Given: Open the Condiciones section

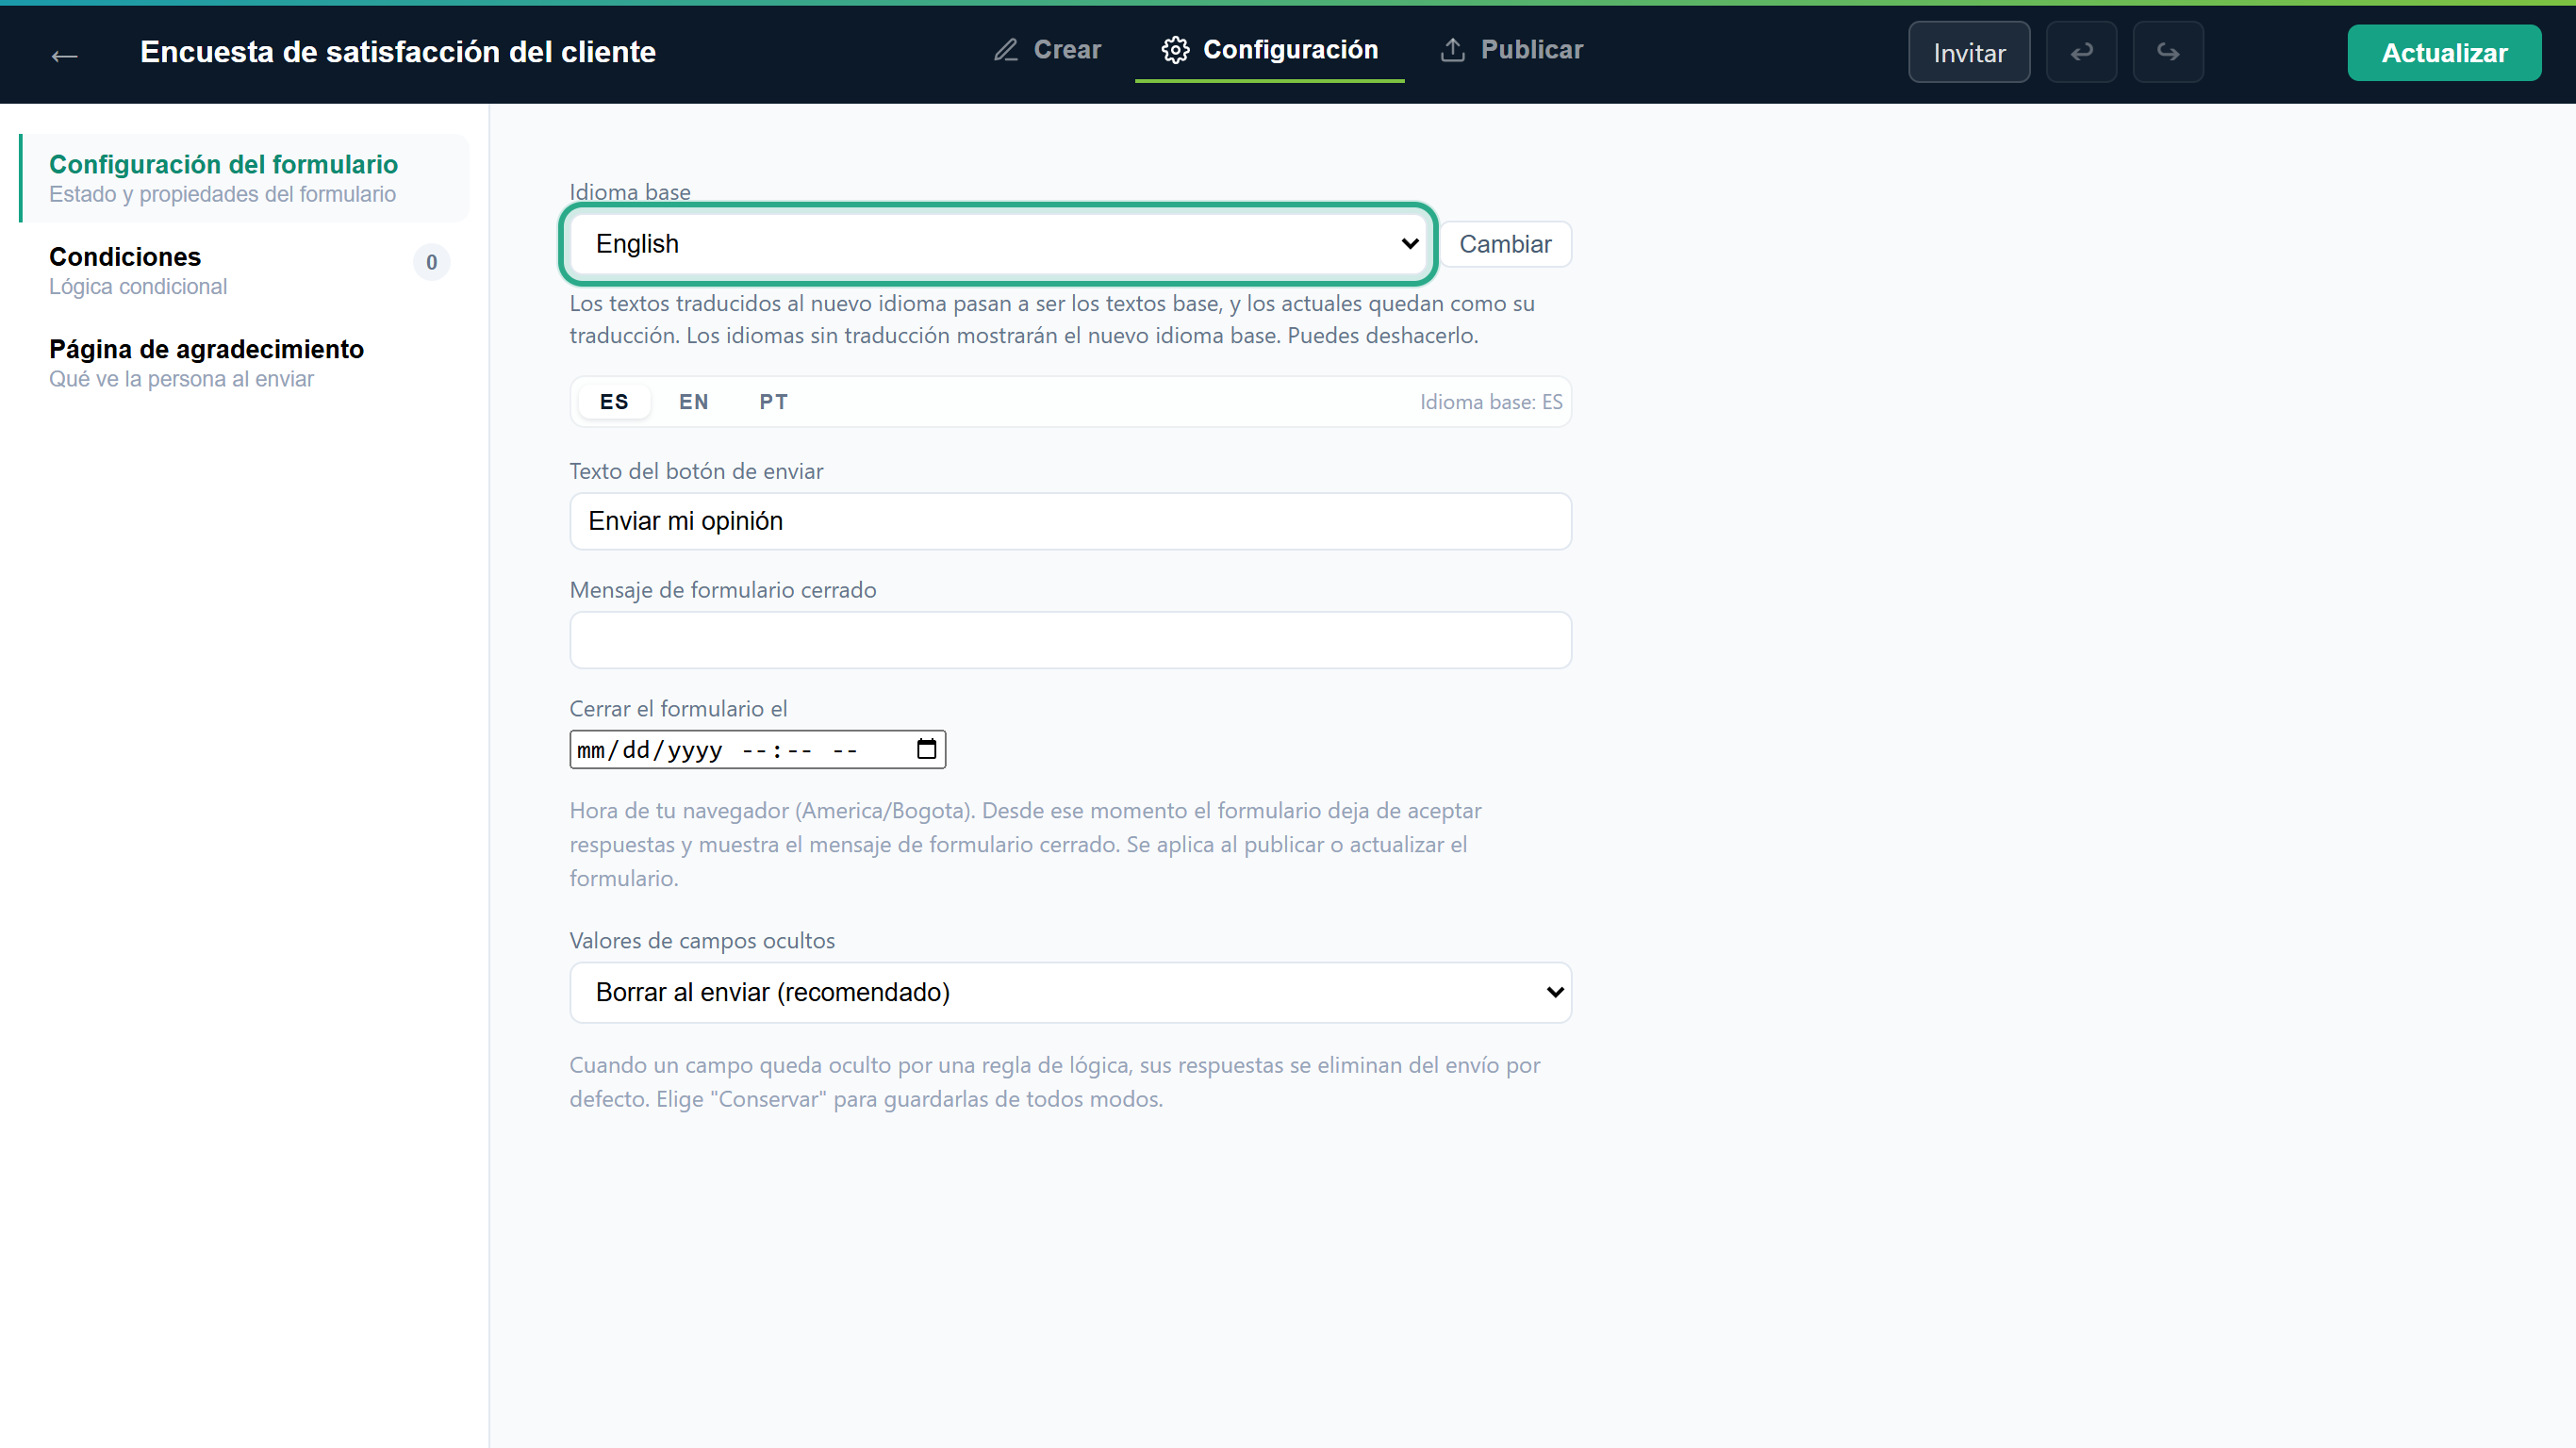Looking at the screenshot, I should [x=245, y=271].
